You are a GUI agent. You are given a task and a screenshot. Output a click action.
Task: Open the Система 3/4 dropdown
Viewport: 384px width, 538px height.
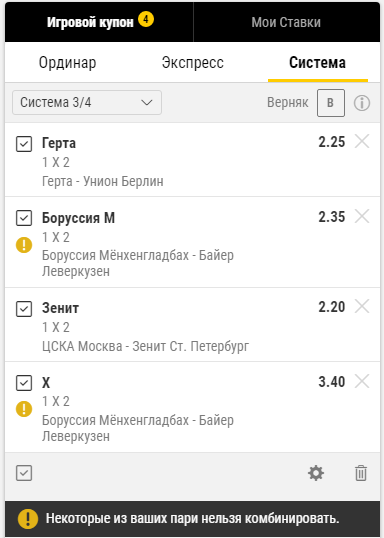87,102
